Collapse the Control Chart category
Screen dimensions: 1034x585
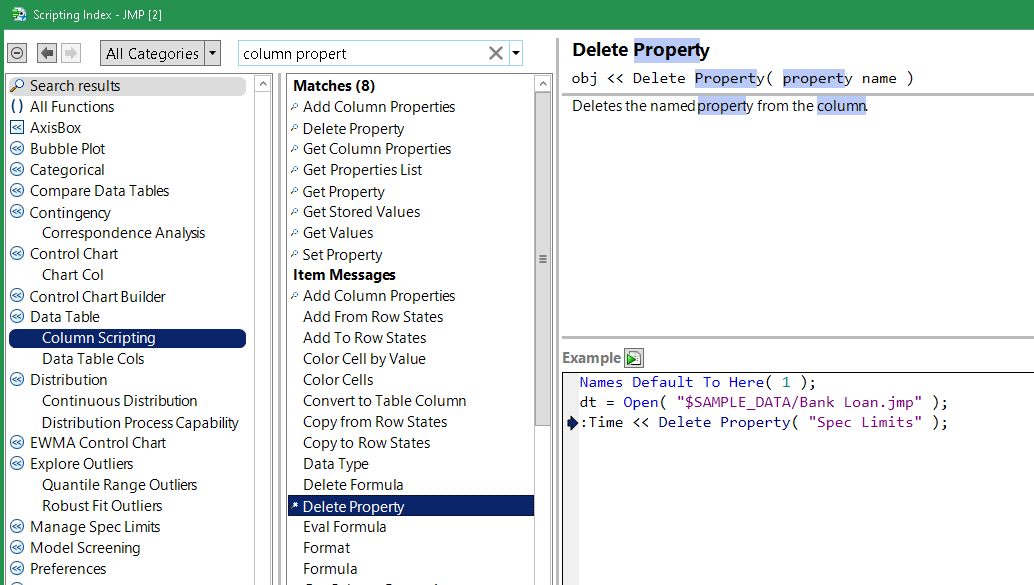click(17, 254)
